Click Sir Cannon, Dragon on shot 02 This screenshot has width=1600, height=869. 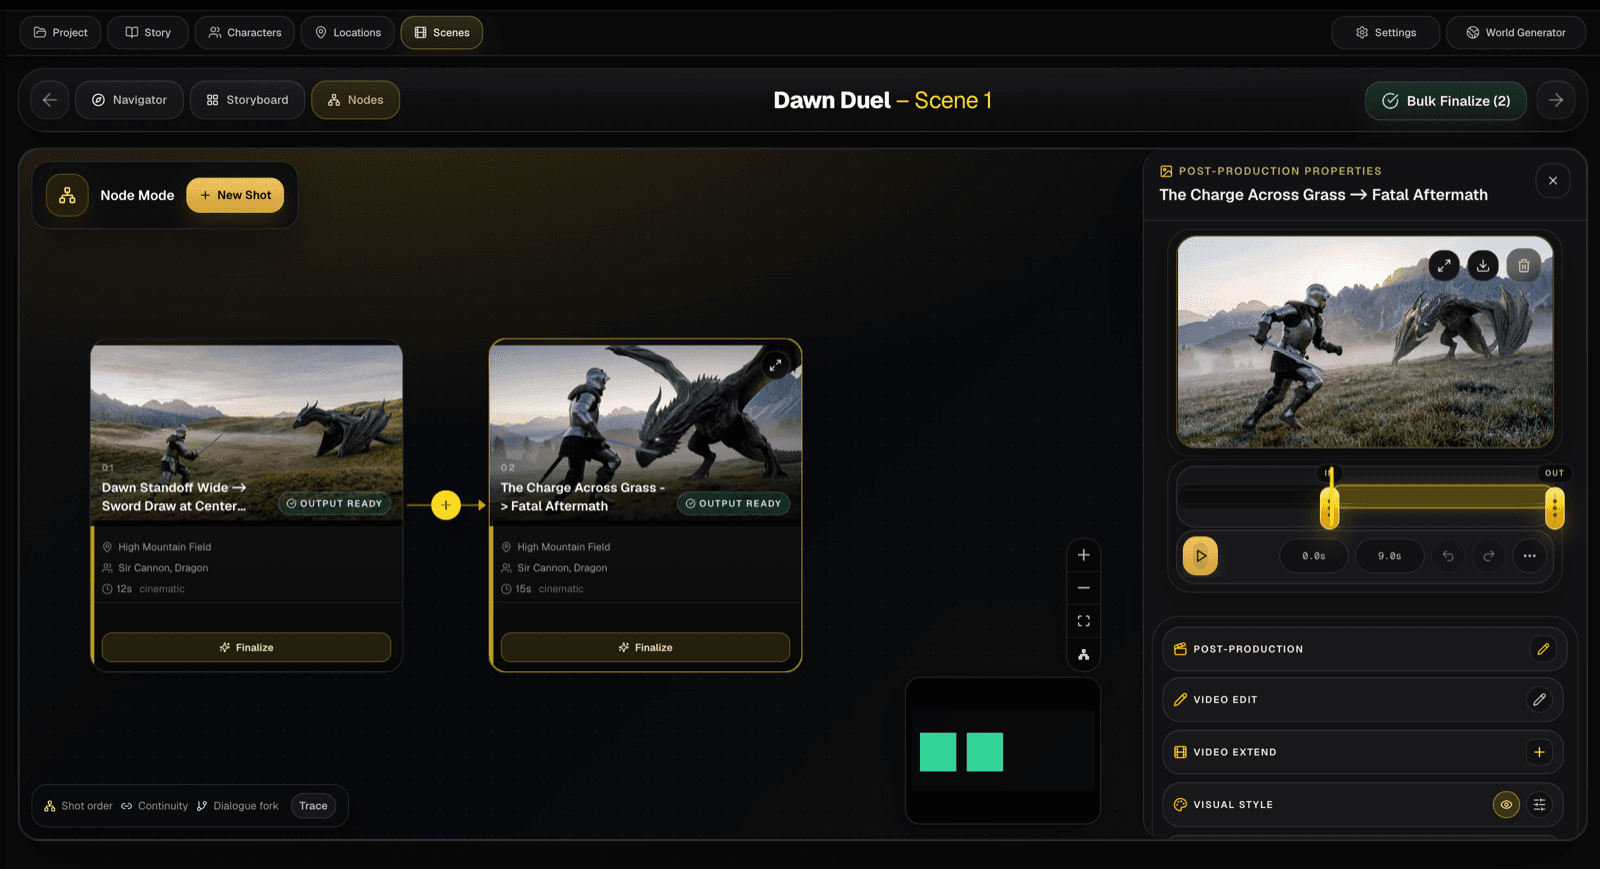click(562, 568)
